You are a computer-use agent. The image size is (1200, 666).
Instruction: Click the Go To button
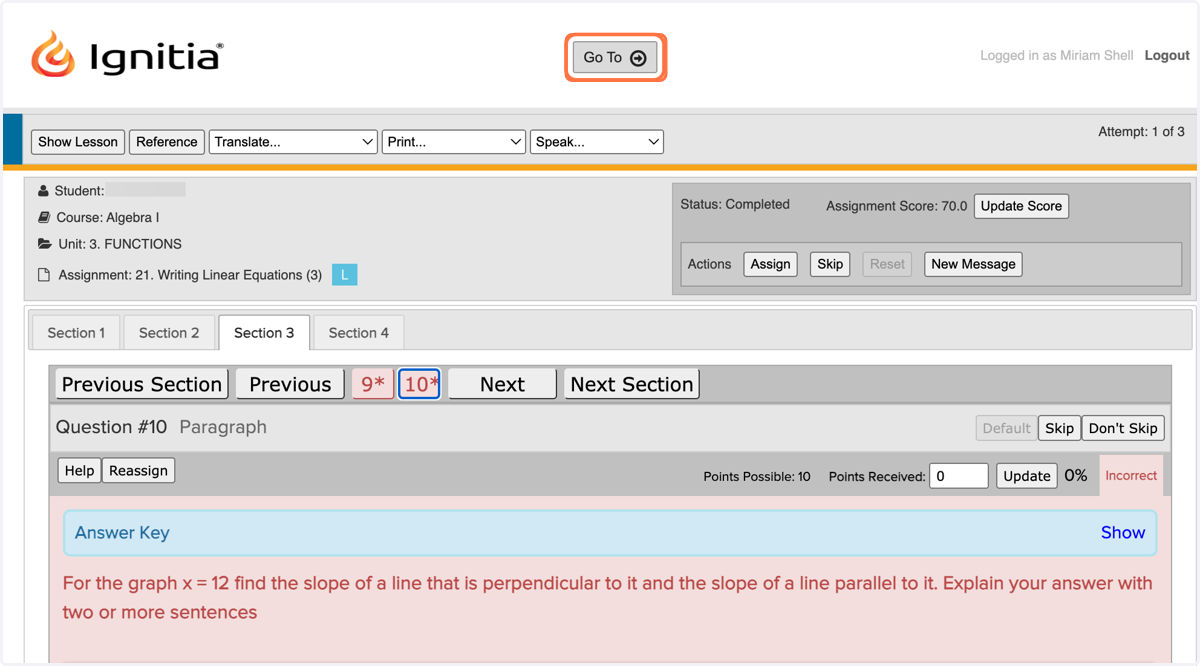(615, 58)
